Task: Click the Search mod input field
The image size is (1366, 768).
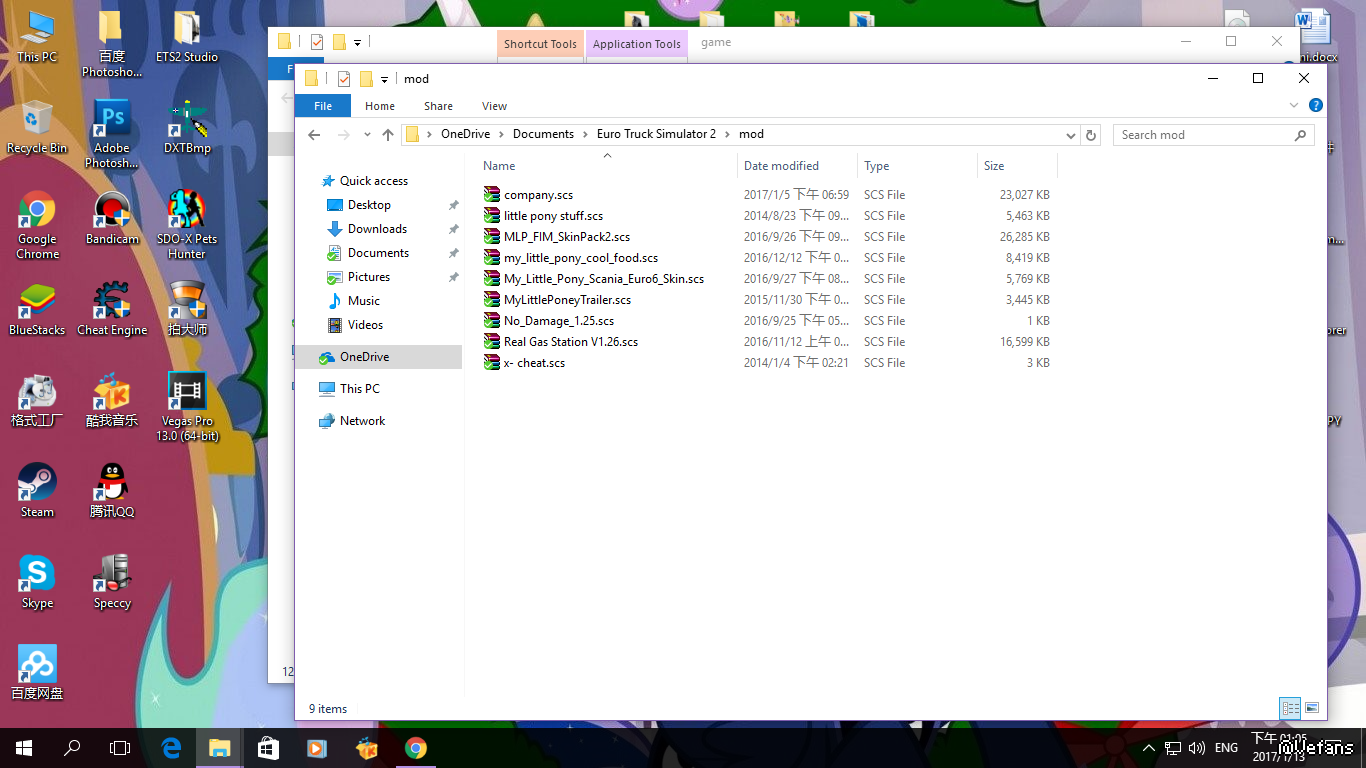Action: click(x=1203, y=135)
